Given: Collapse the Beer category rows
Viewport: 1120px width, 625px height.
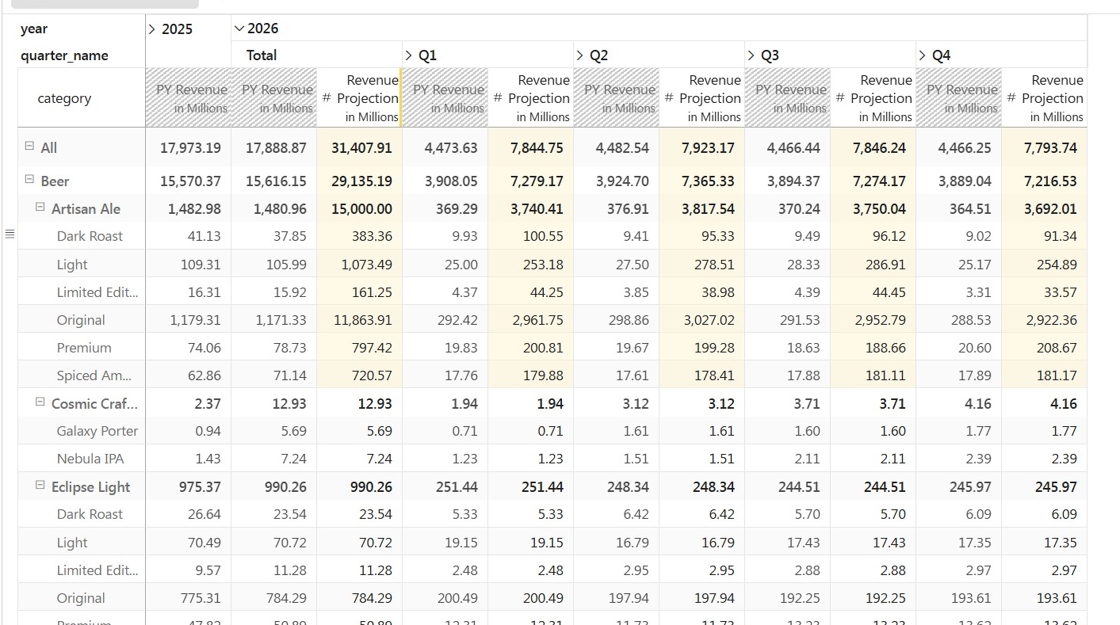Looking at the screenshot, I should pos(29,179).
